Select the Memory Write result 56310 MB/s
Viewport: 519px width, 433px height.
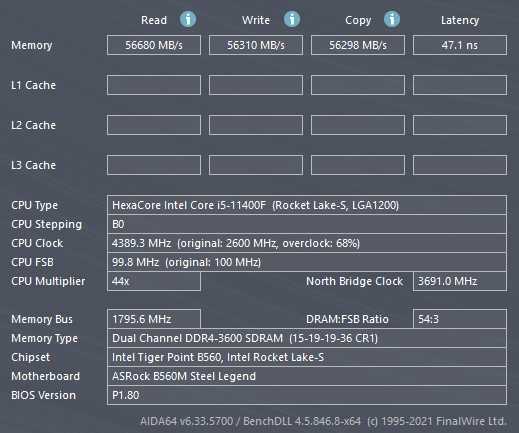coord(256,45)
